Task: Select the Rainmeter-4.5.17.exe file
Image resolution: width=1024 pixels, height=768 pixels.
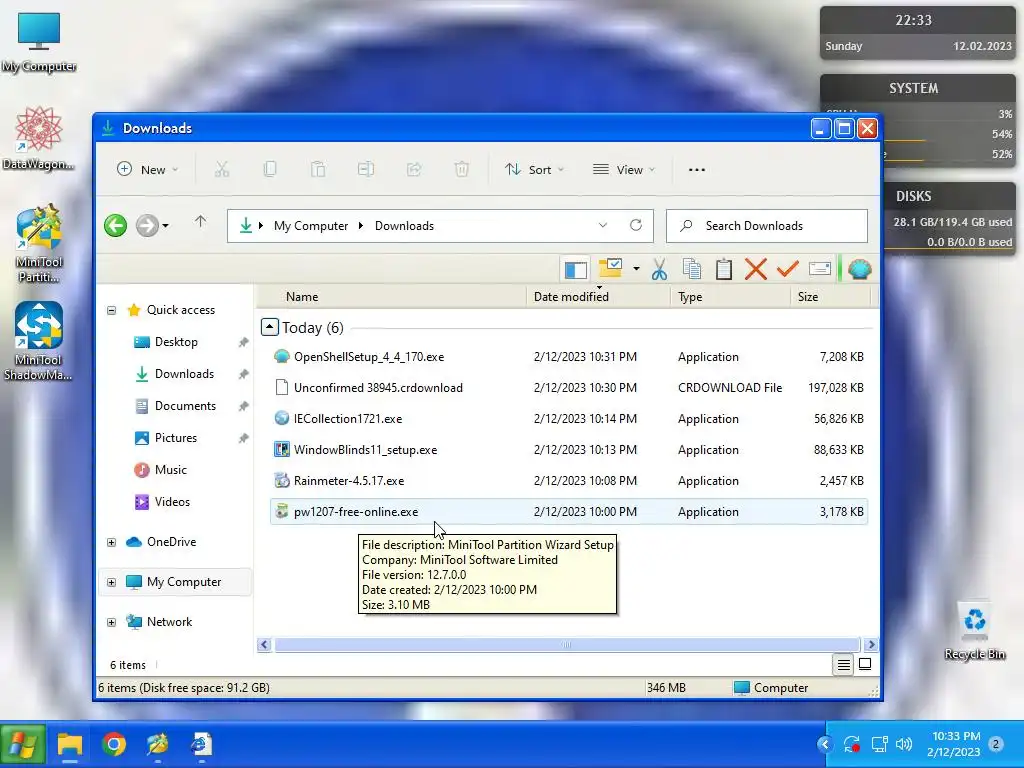Action: pyautogui.click(x=568, y=481)
